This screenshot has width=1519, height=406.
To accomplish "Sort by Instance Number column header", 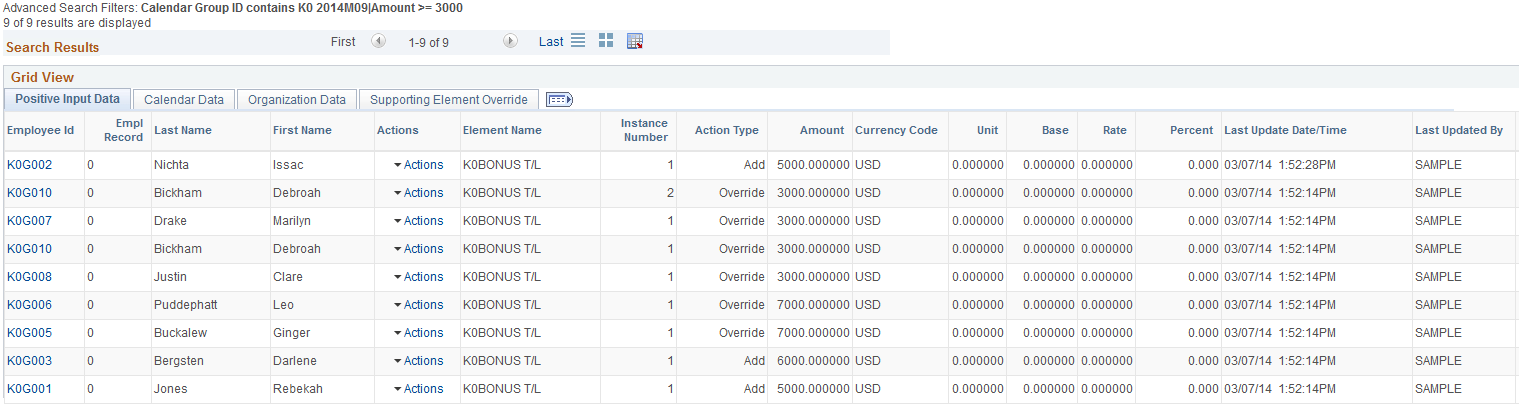I will 644,130.
